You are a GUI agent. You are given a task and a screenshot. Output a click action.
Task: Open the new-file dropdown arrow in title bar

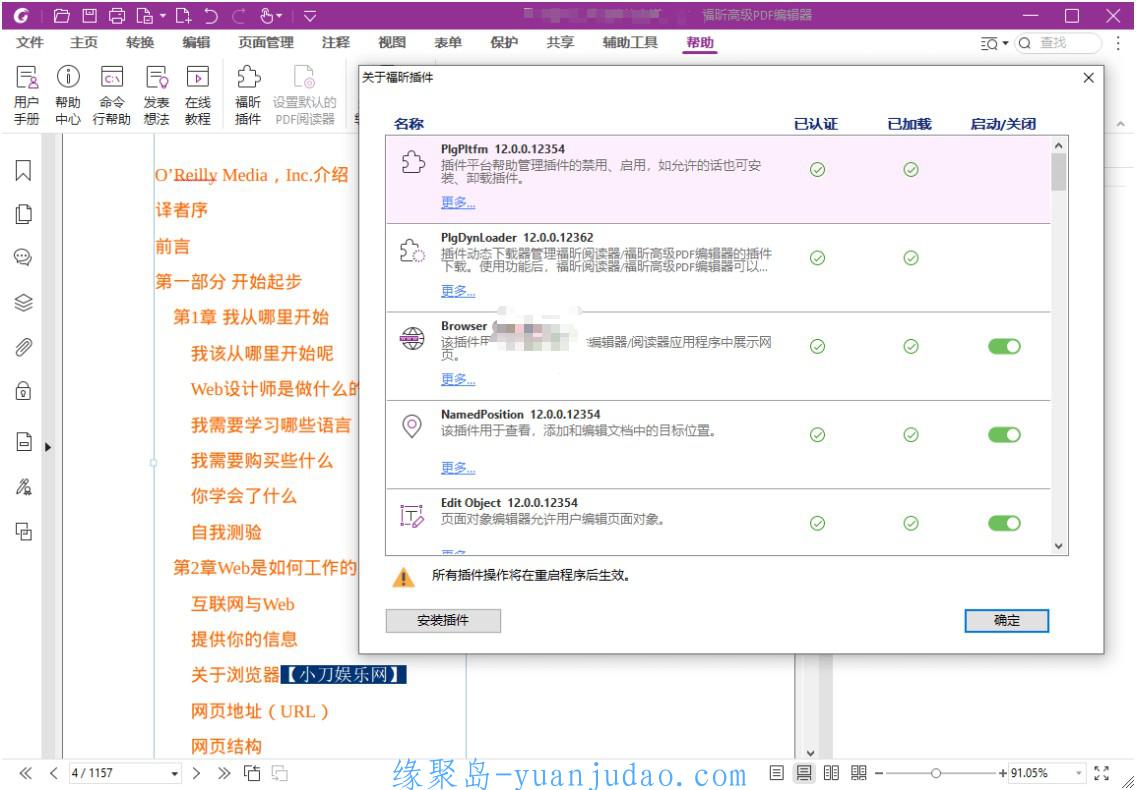(162, 16)
